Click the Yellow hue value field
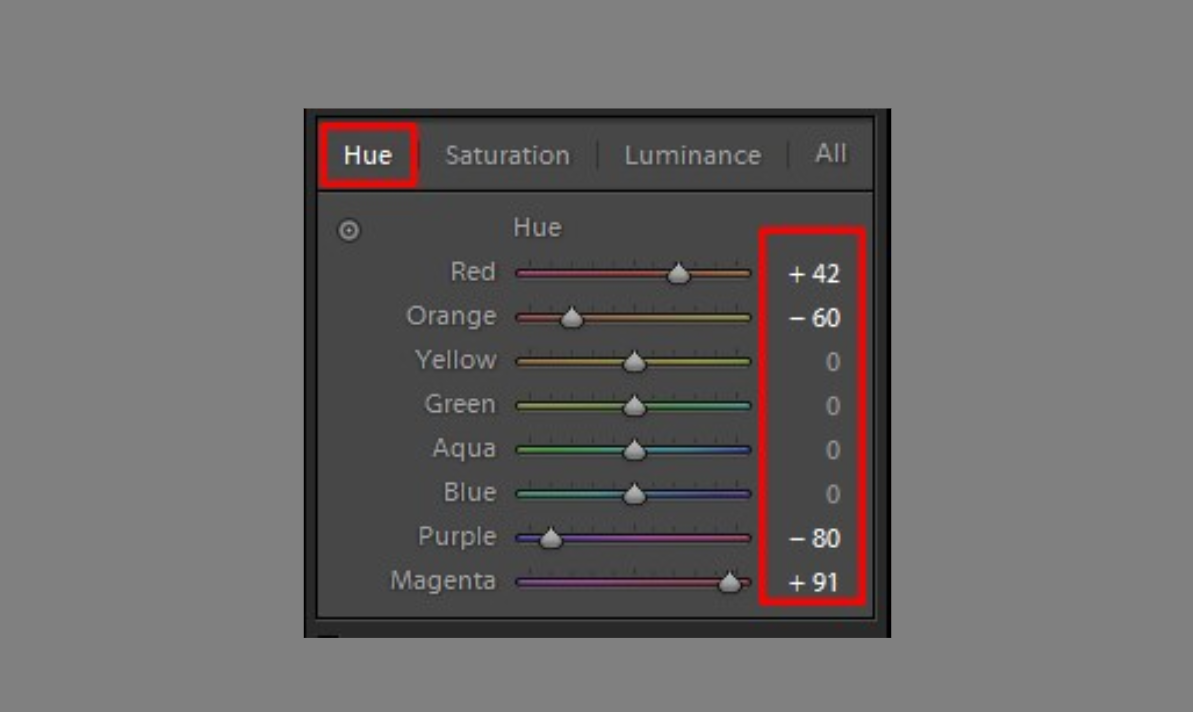 pyautogui.click(x=832, y=362)
